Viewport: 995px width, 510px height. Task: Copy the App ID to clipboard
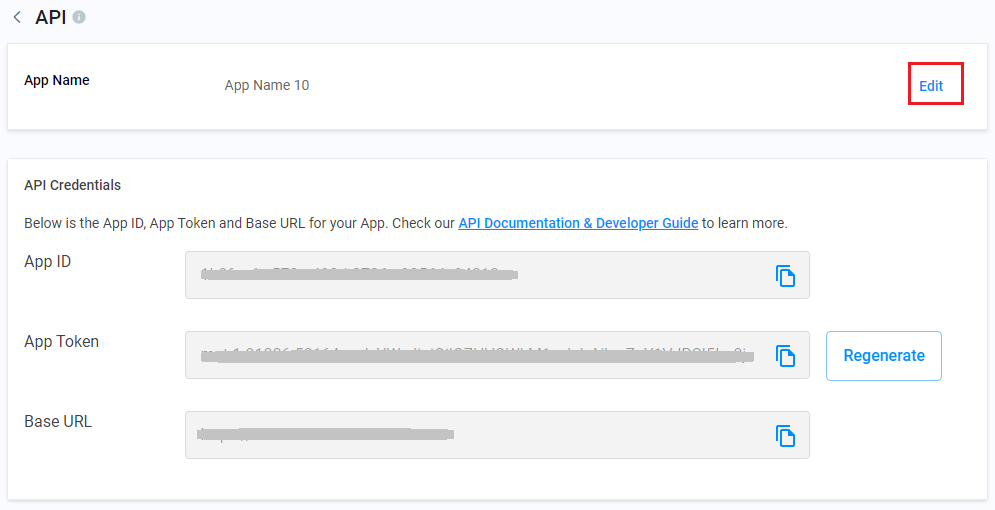786,276
